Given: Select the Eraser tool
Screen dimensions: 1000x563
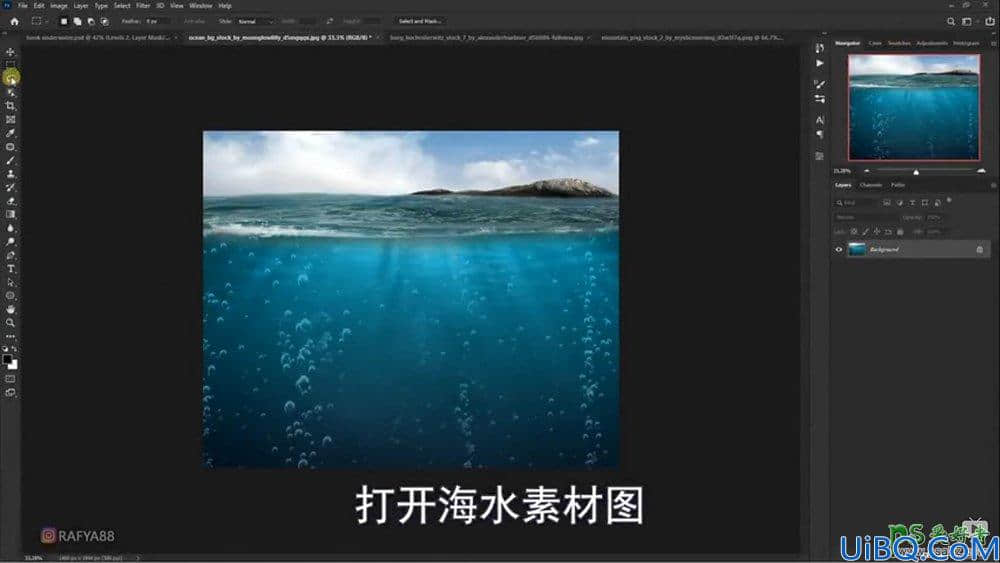Looking at the screenshot, I should tap(10, 201).
